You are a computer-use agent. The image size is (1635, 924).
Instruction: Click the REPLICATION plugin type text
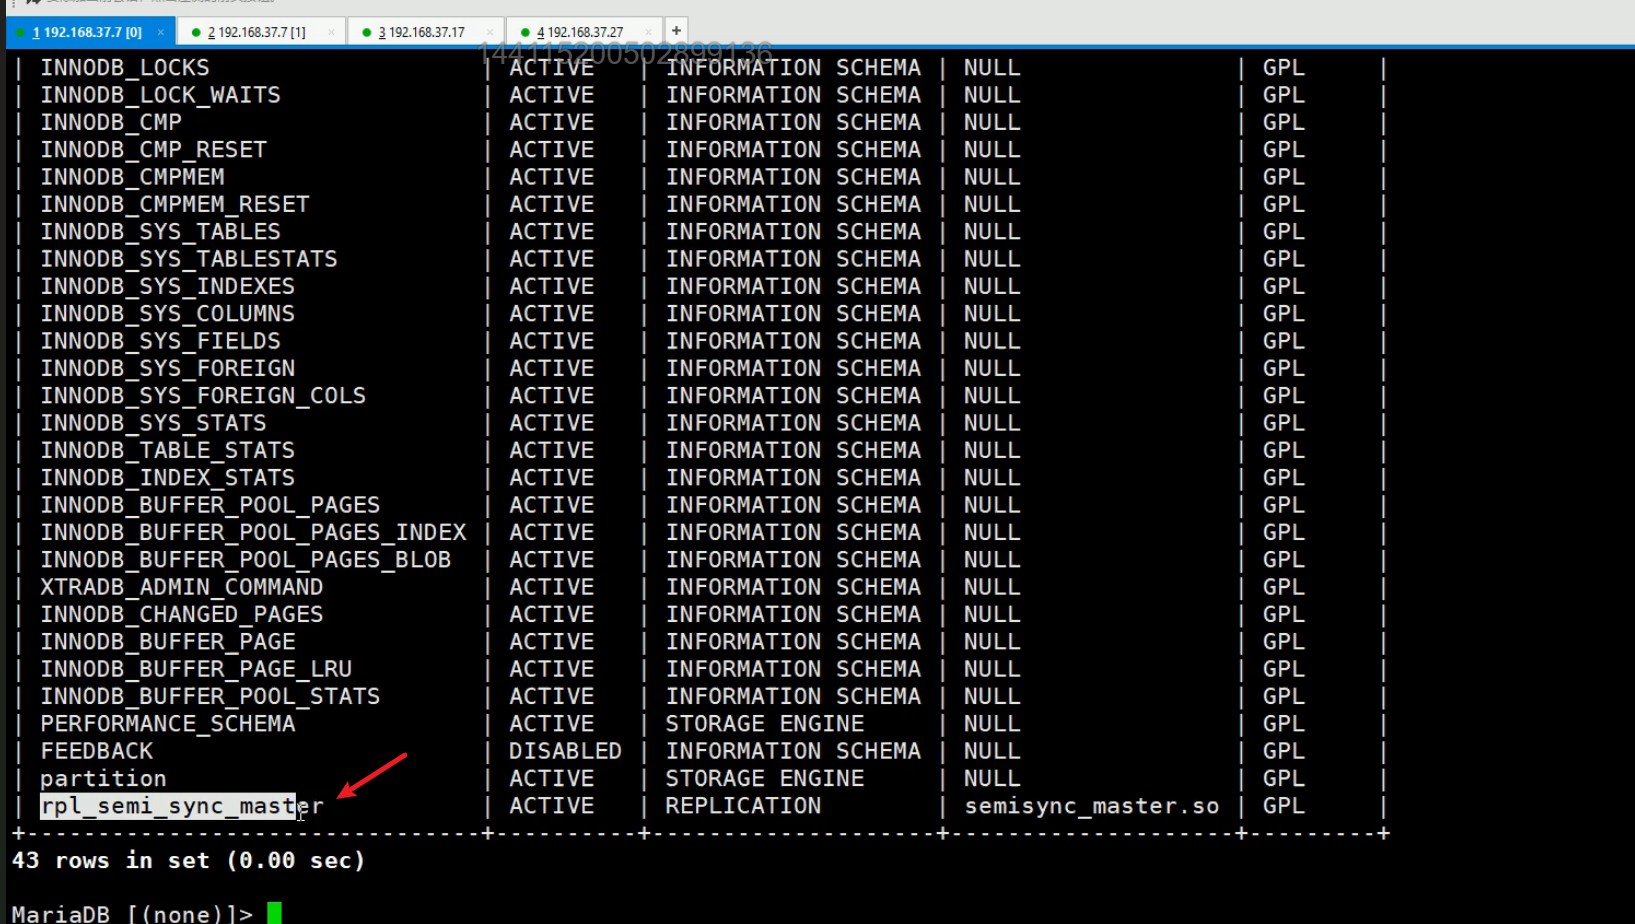click(x=743, y=806)
